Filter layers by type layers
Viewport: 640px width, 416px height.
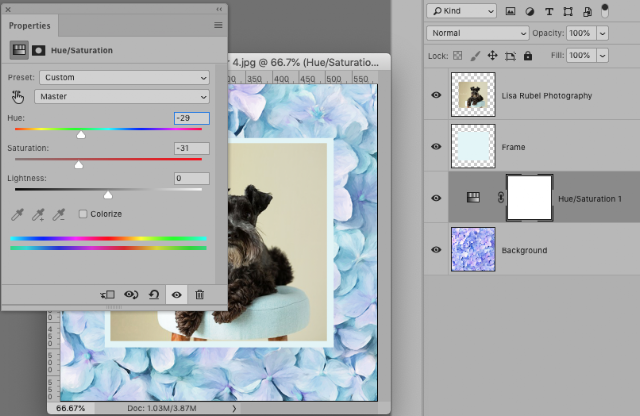click(x=549, y=11)
